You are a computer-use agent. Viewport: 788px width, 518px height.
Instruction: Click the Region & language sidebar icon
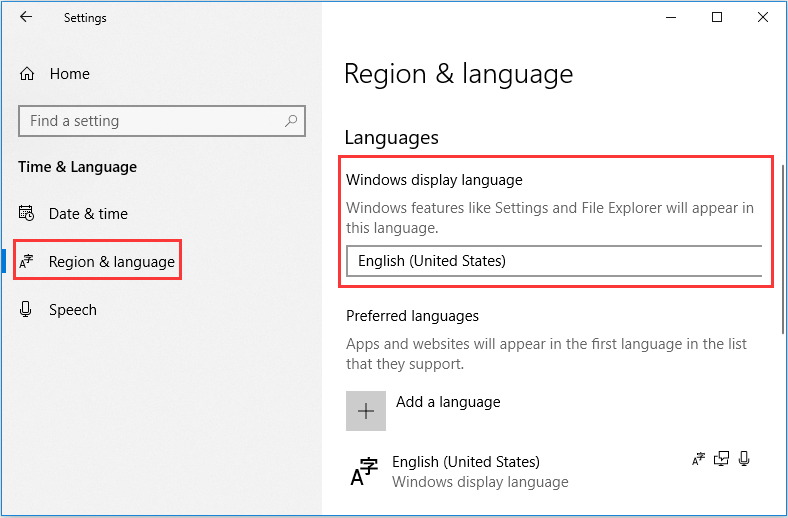(x=26, y=261)
